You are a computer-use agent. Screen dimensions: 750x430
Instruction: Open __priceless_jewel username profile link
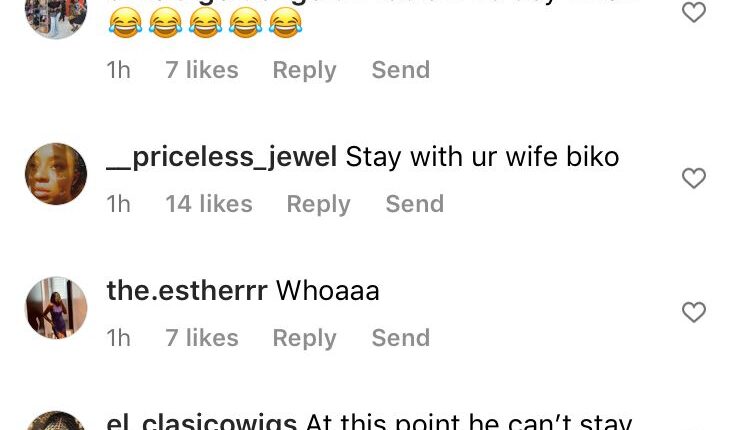point(221,157)
